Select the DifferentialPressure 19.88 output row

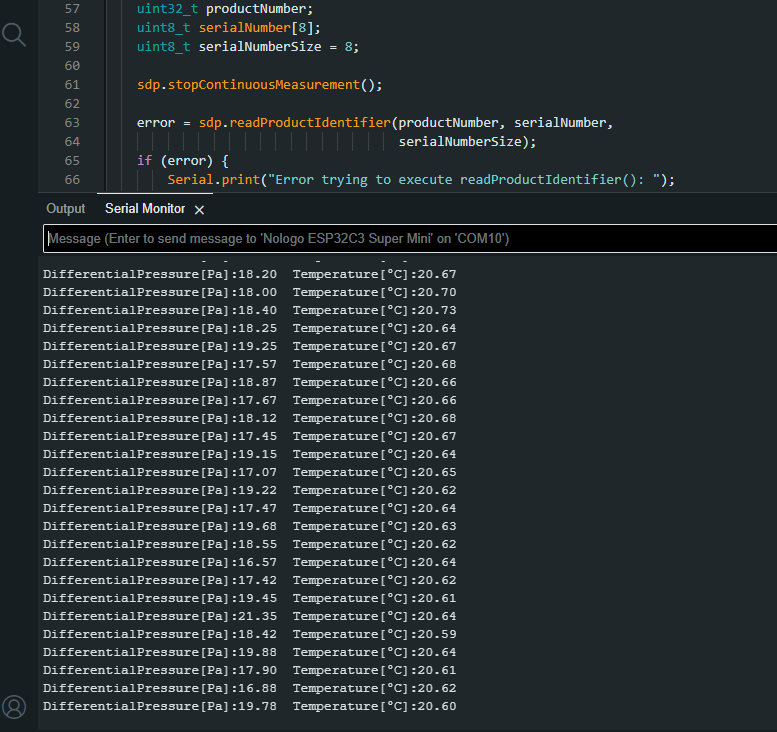[x=249, y=652]
